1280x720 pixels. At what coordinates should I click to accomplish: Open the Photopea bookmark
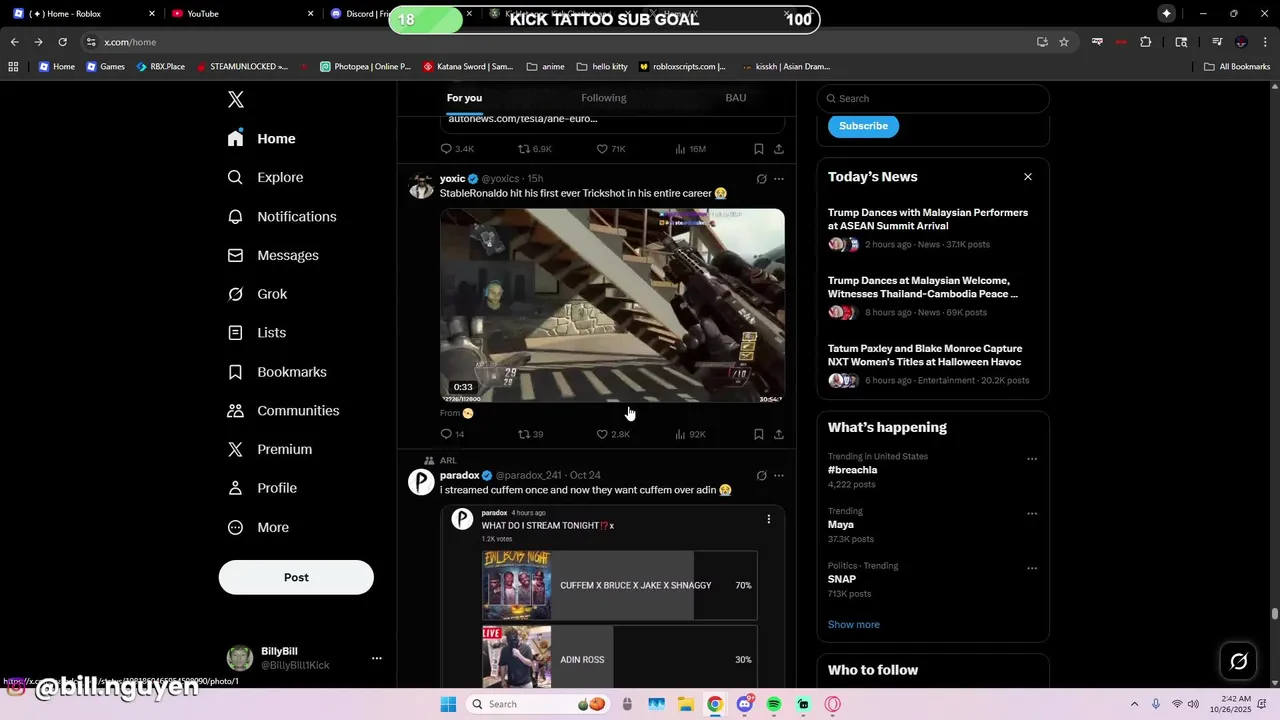click(x=365, y=67)
